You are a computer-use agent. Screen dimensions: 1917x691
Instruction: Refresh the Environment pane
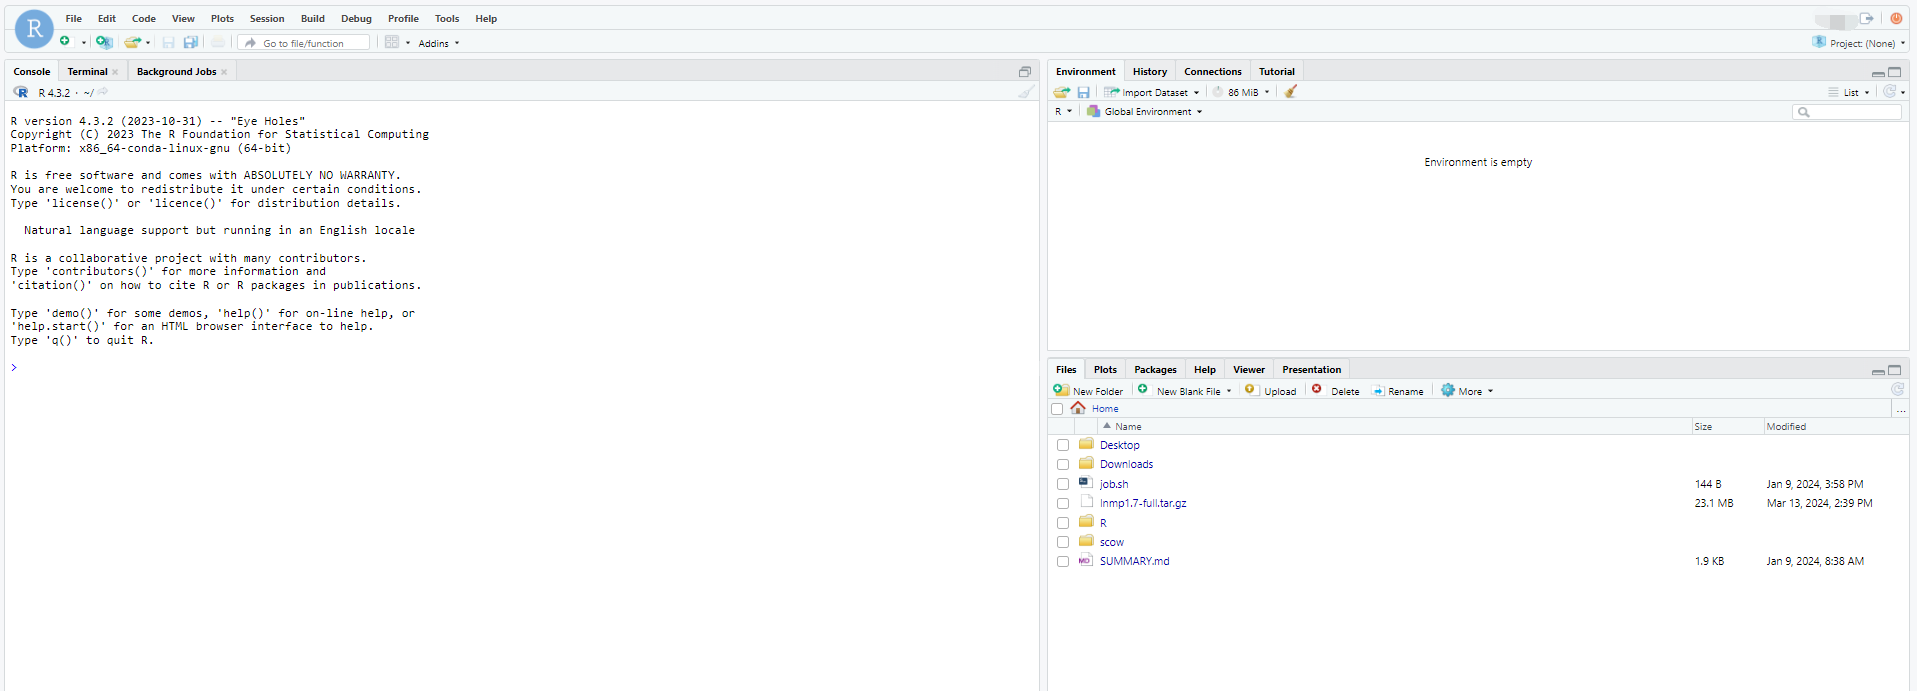1889,91
